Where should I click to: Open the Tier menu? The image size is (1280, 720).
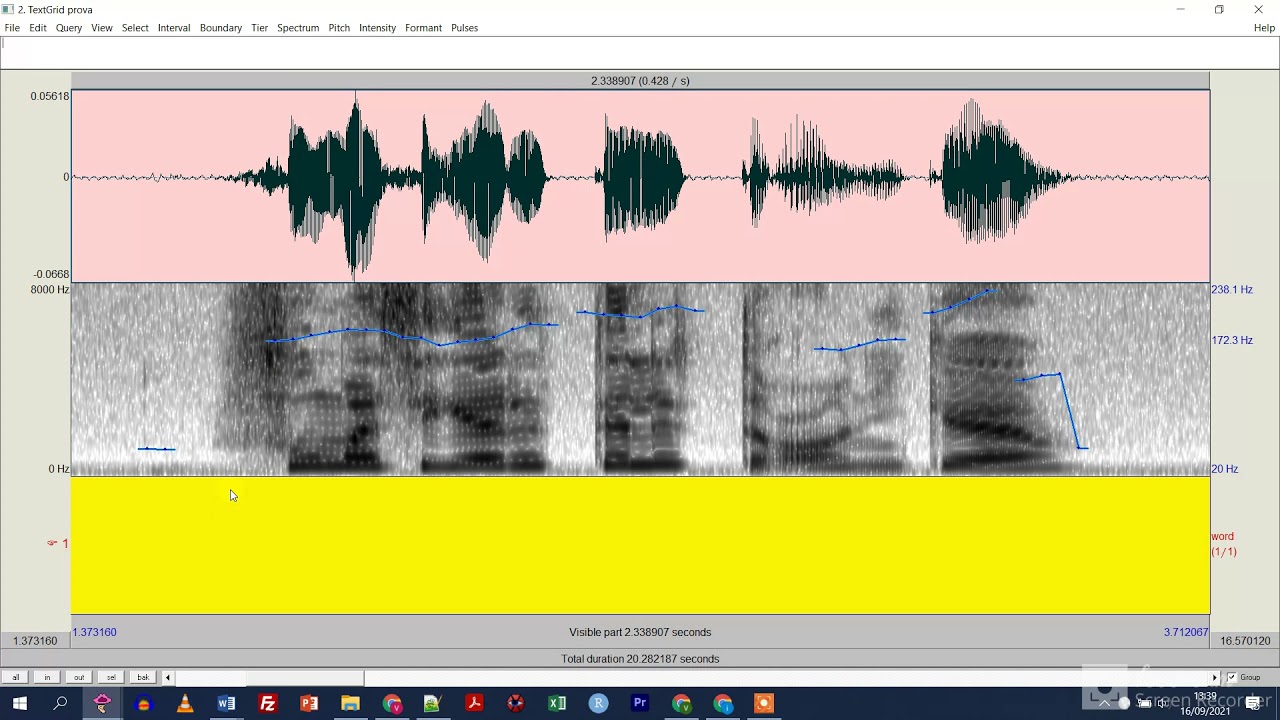tap(260, 28)
